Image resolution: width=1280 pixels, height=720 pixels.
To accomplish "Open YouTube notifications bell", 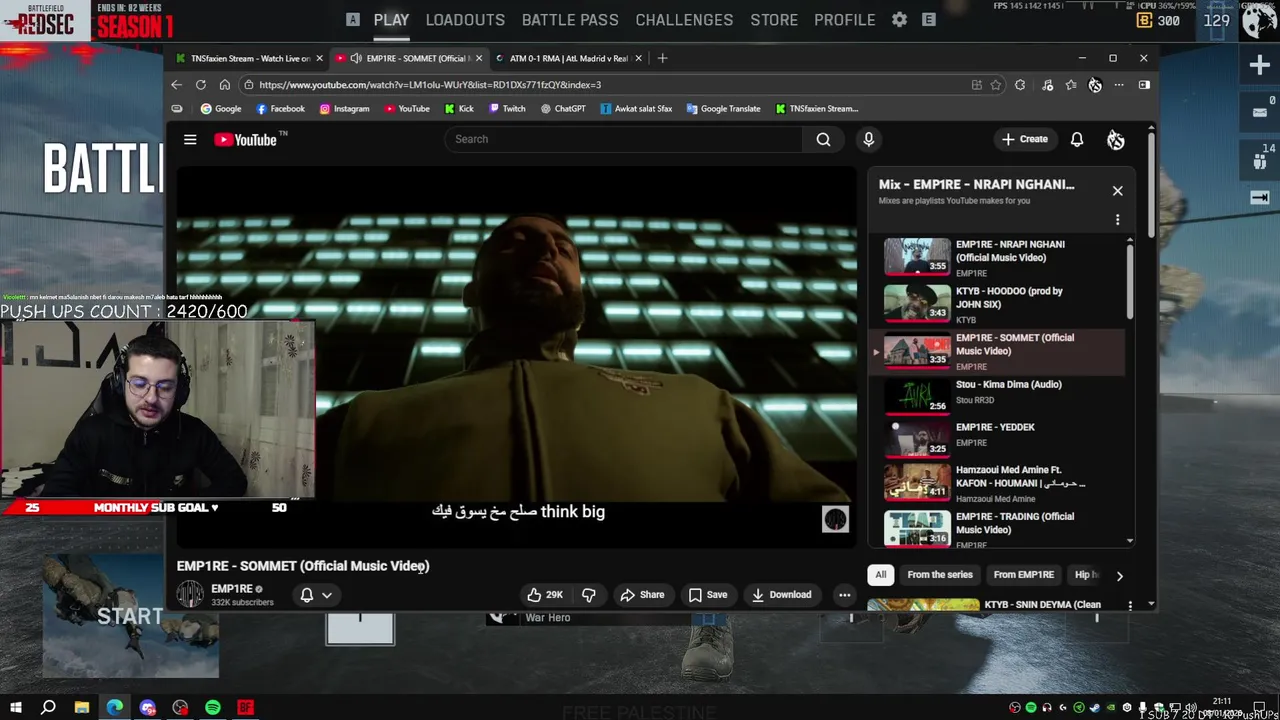I will coord(1077,139).
